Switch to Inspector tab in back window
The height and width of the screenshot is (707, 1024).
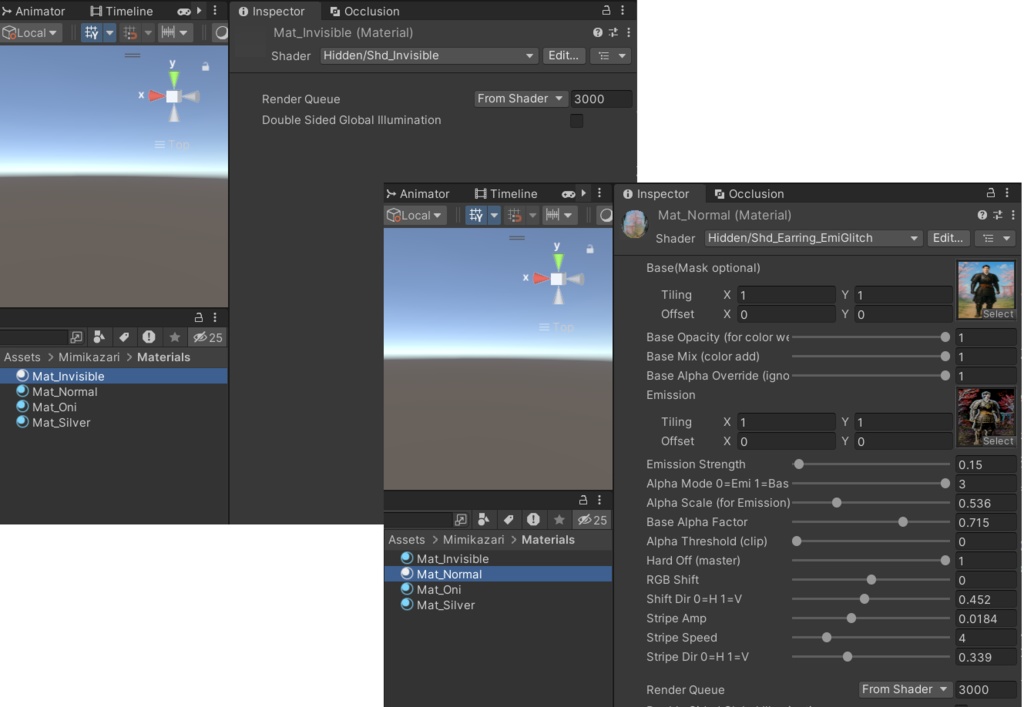pyautogui.click(x=272, y=11)
